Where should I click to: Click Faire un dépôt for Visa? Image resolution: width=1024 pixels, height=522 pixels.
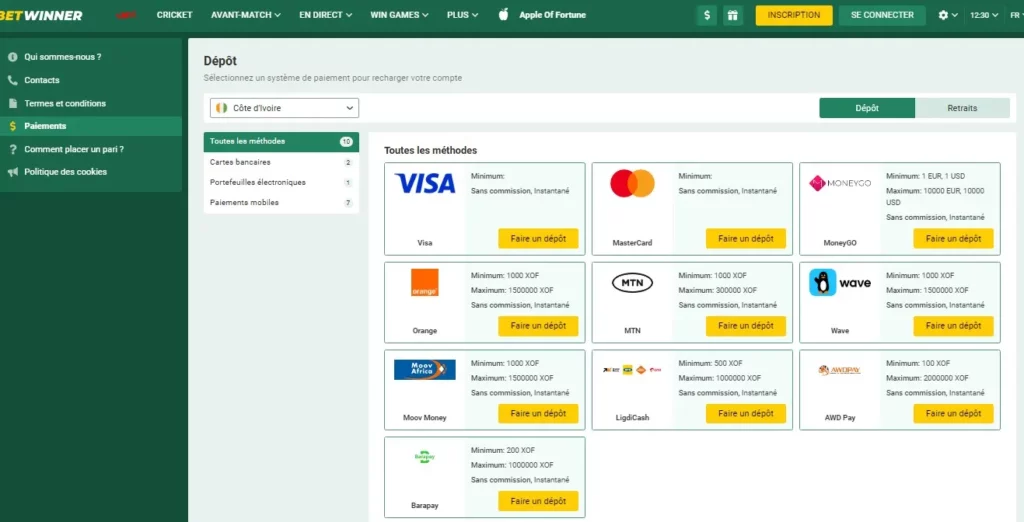538,238
